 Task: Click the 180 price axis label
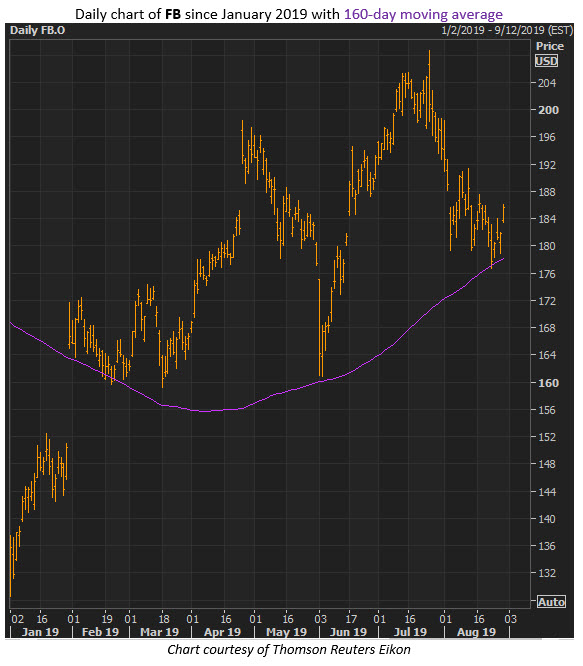point(546,246)
